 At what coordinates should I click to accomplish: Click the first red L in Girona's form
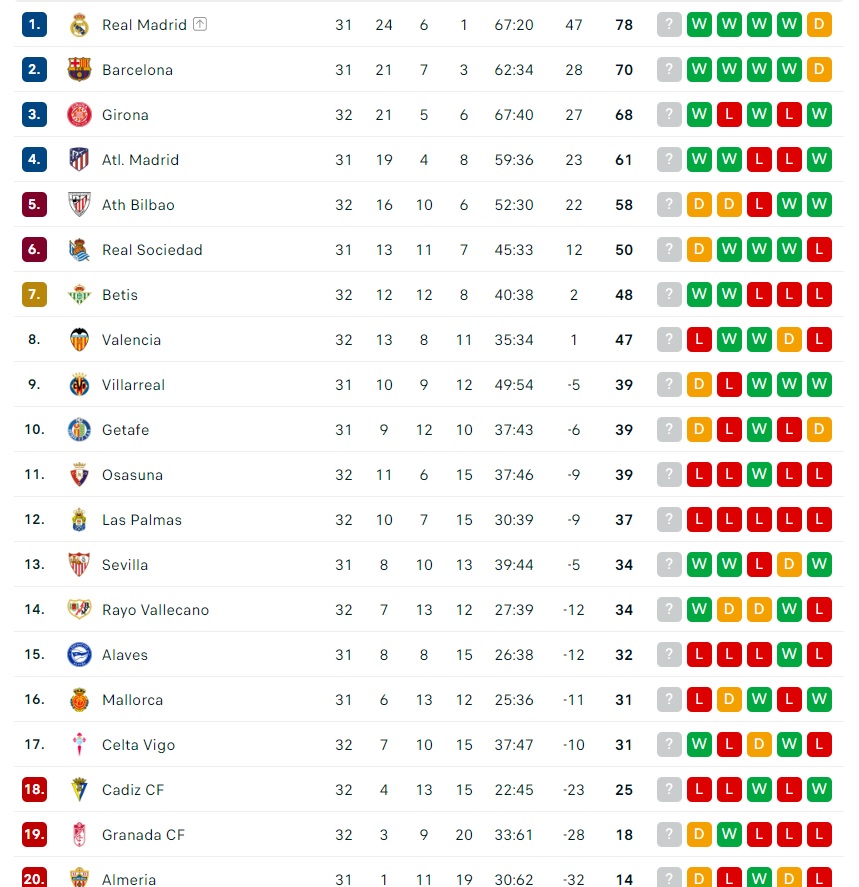point(729,114)
